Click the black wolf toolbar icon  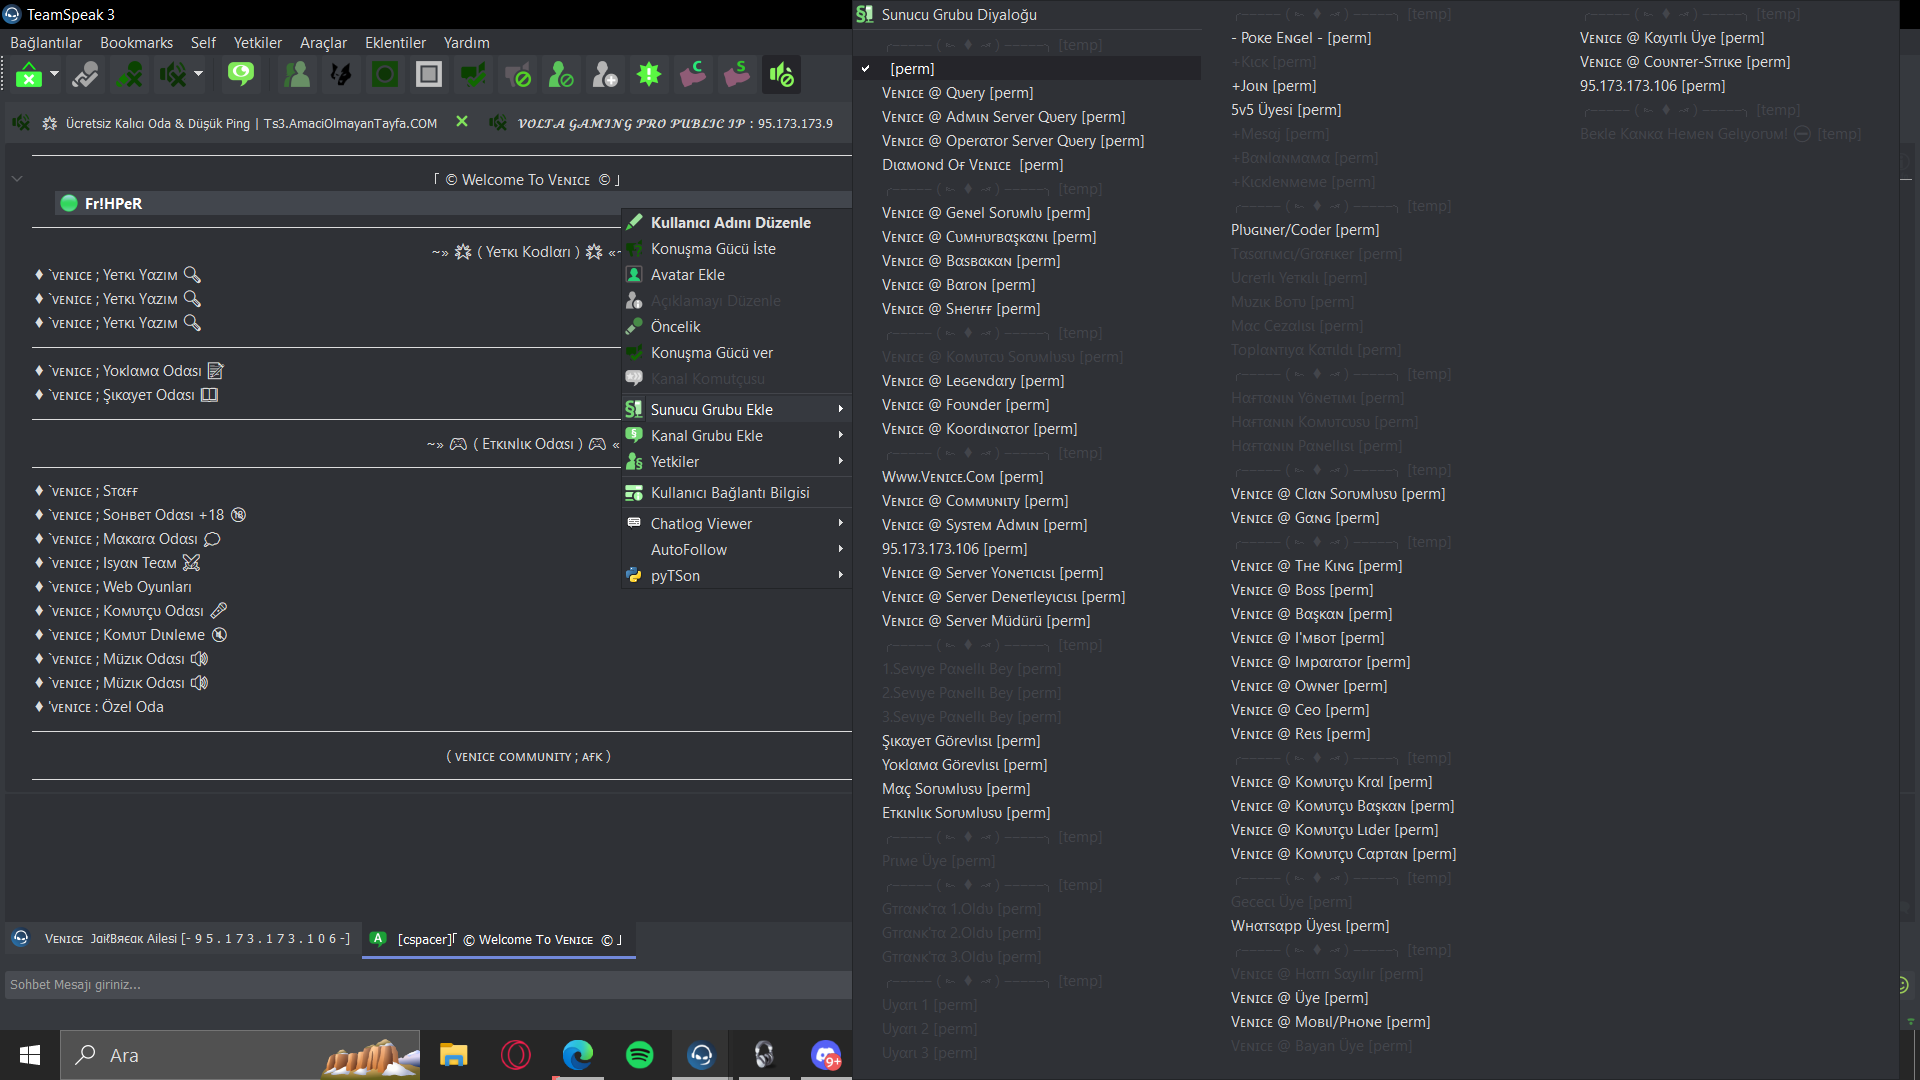(341, 74)
